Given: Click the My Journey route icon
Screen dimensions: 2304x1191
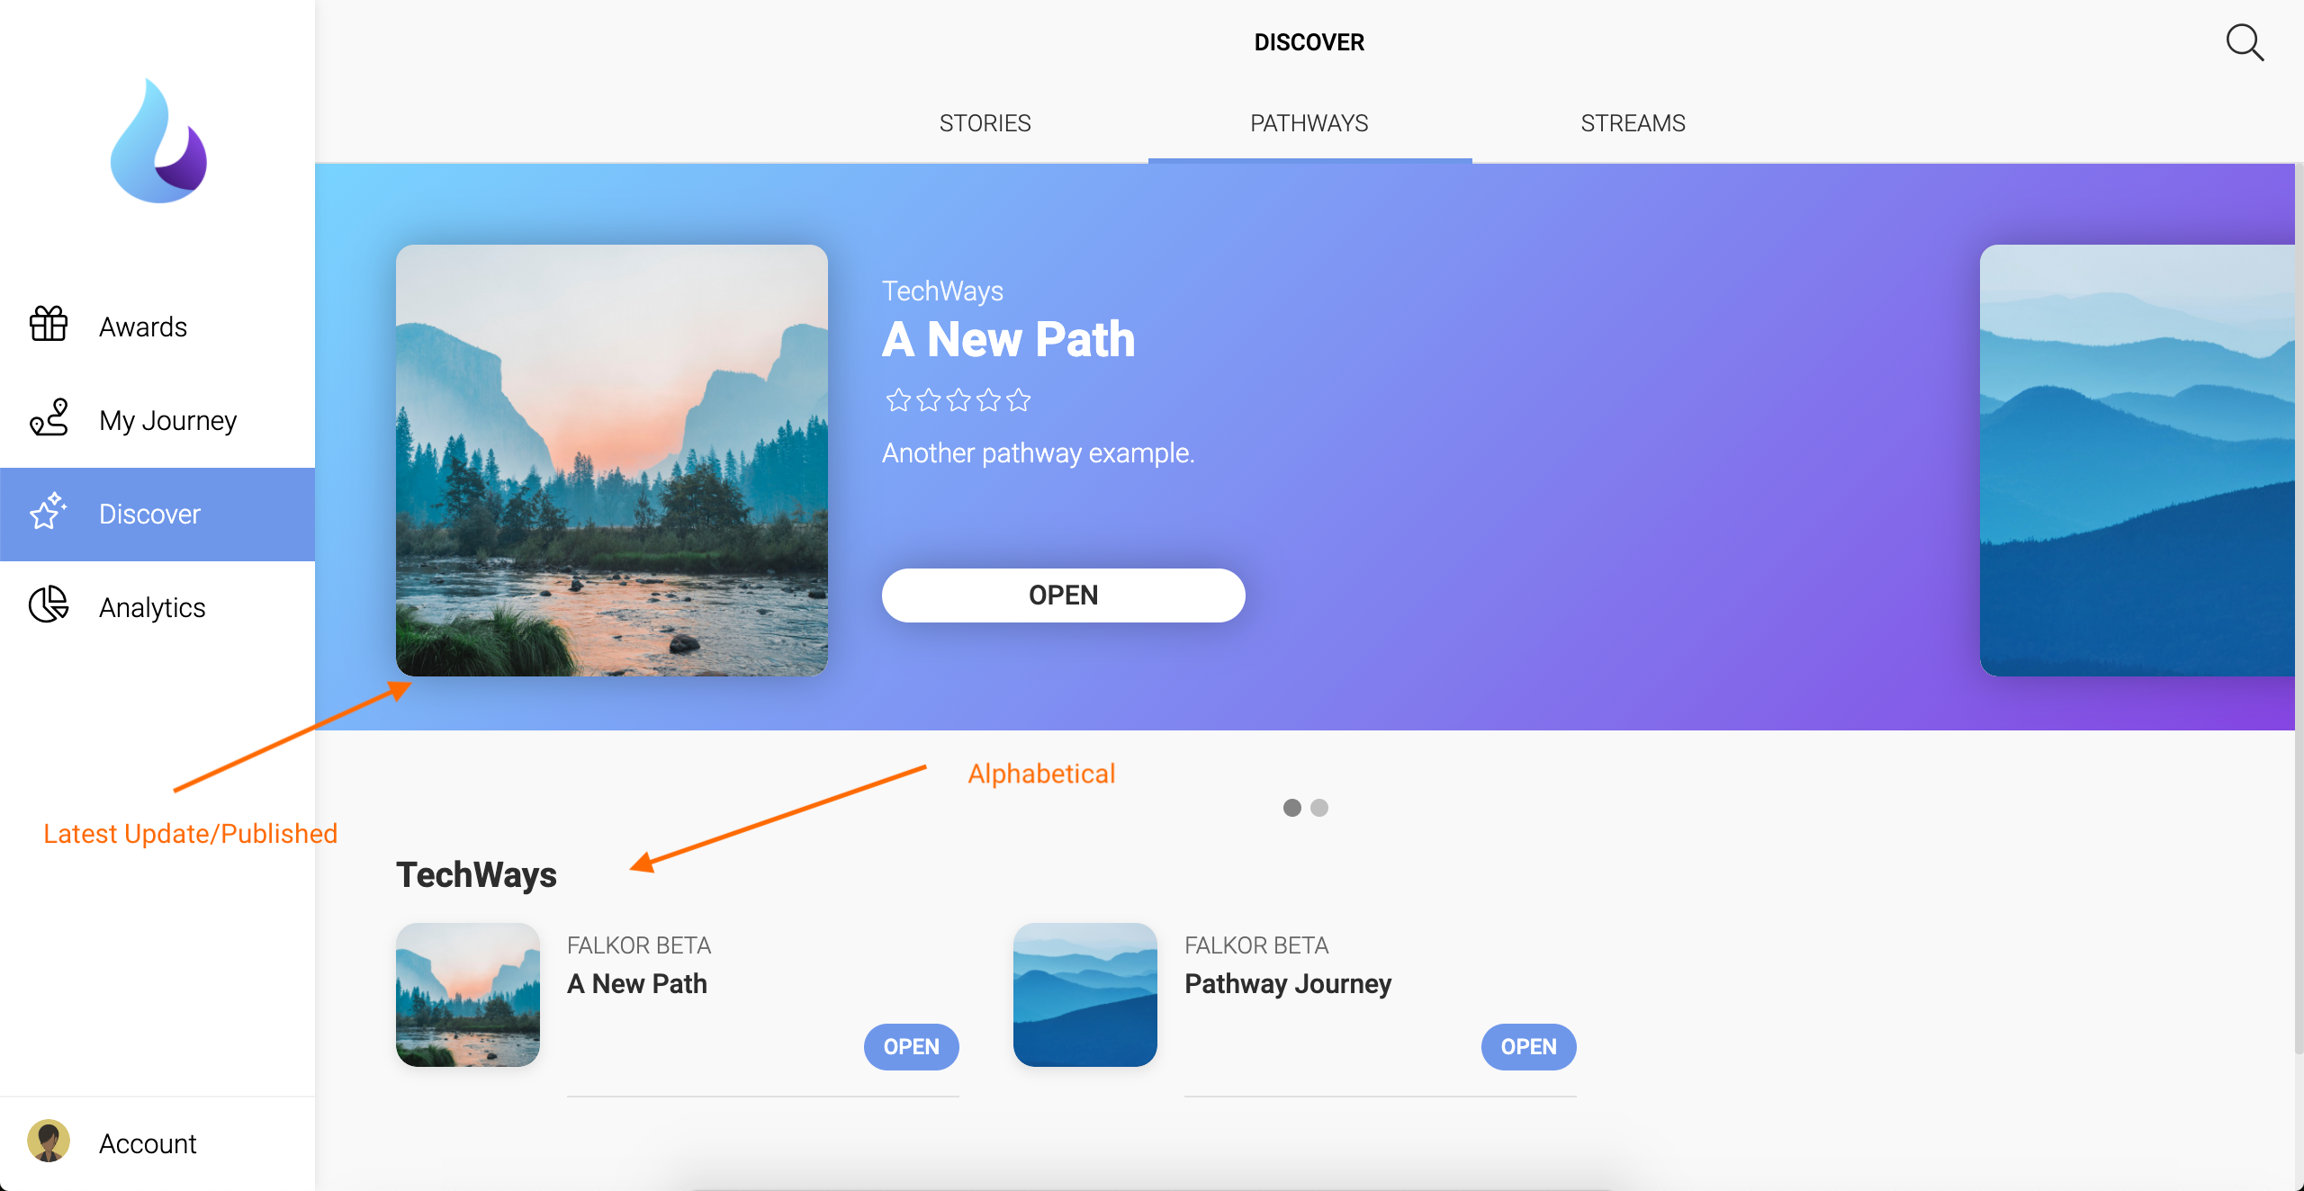Looking at the screenshot, I should pyautogui.click(x=48, y=418).
